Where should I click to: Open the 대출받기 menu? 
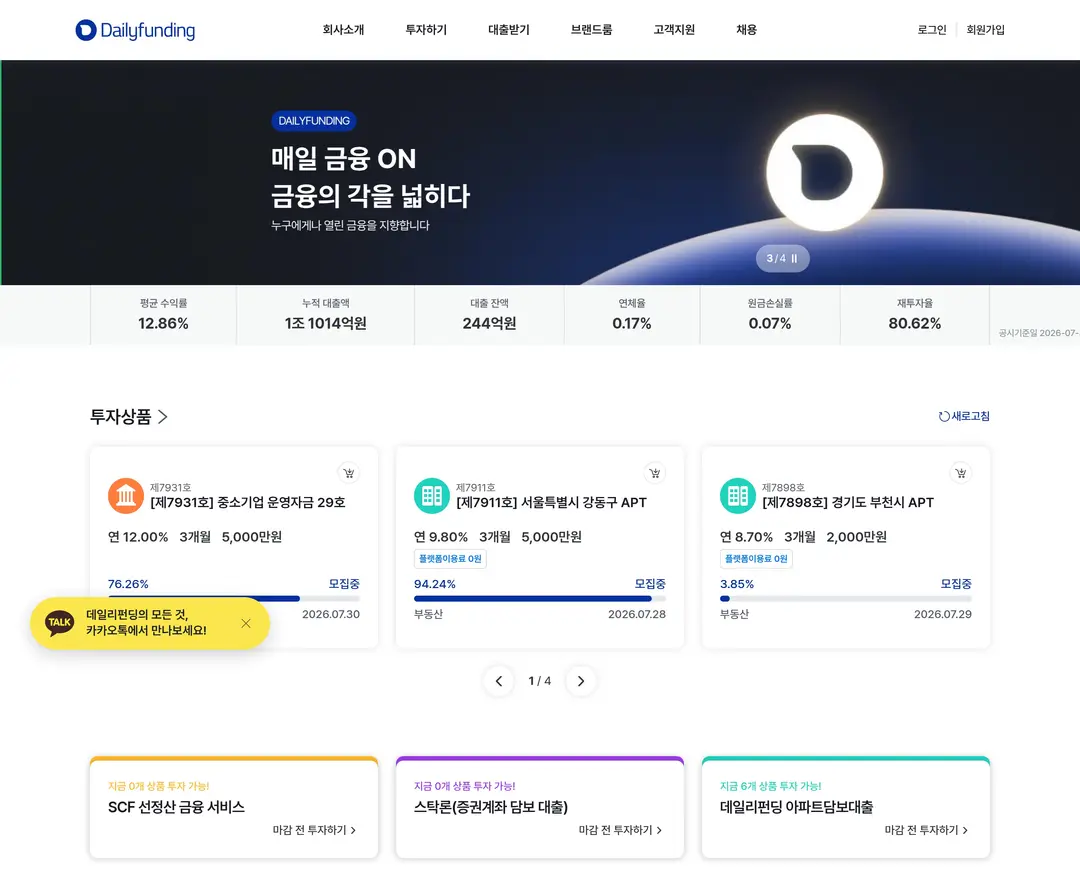[x=508, y=30]
